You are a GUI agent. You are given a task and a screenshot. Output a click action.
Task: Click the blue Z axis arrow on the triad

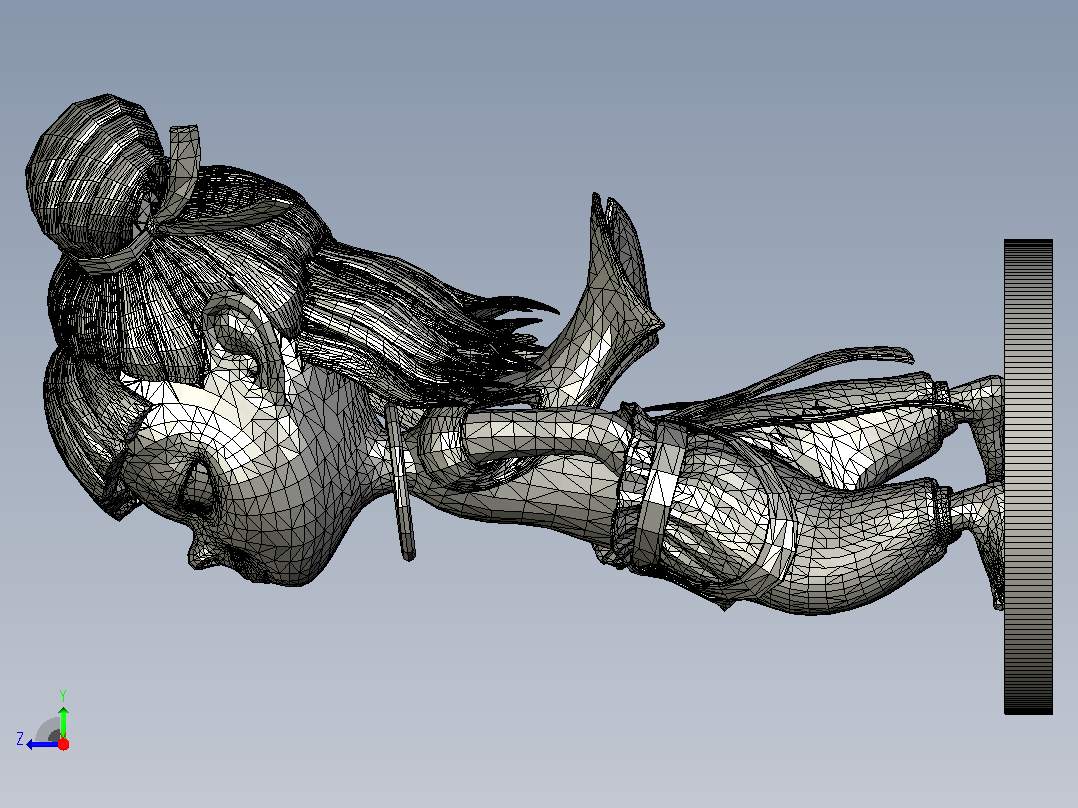click(x=41, y=745)
